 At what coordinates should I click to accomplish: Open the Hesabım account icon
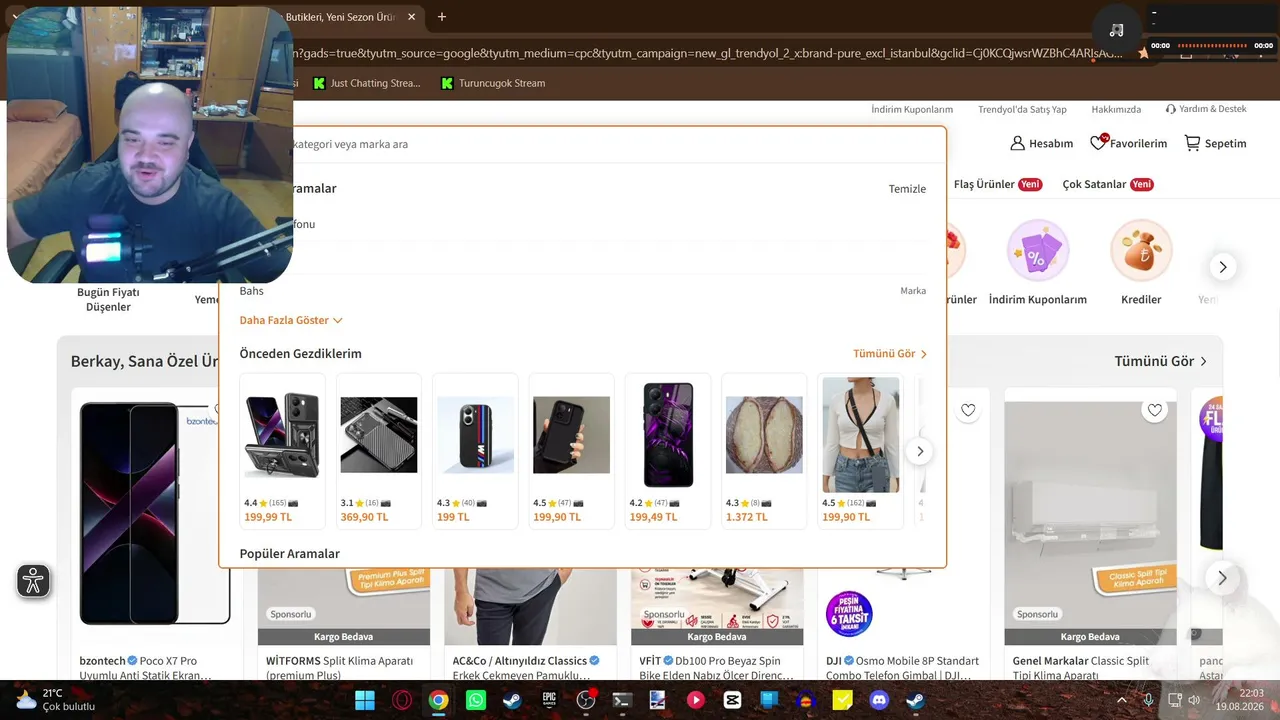[1018, 143]
